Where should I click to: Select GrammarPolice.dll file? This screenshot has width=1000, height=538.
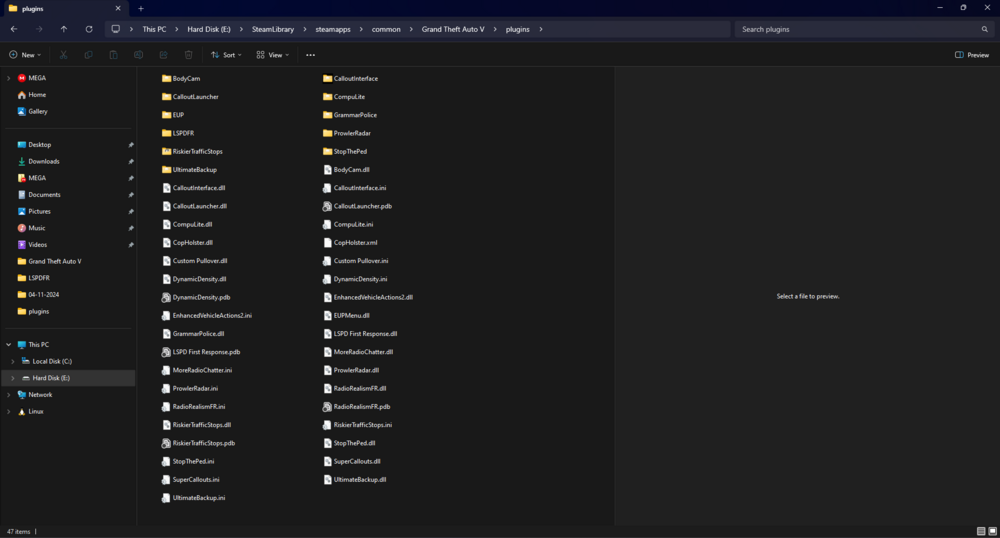point(193,334)
